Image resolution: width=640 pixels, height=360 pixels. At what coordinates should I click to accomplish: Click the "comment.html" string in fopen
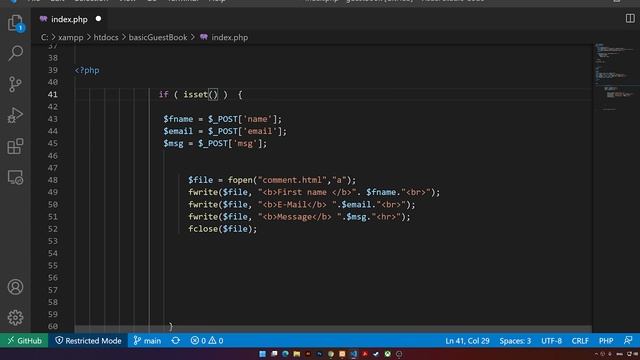click(293, 180)
